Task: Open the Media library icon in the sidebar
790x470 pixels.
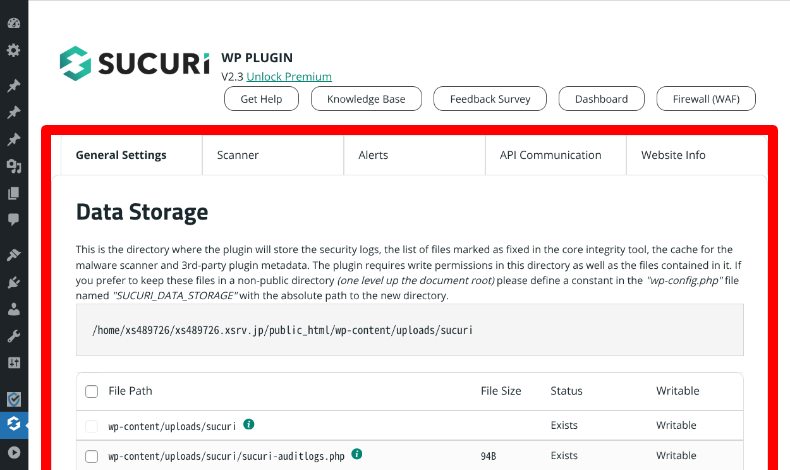Action: tap(14, 166)
